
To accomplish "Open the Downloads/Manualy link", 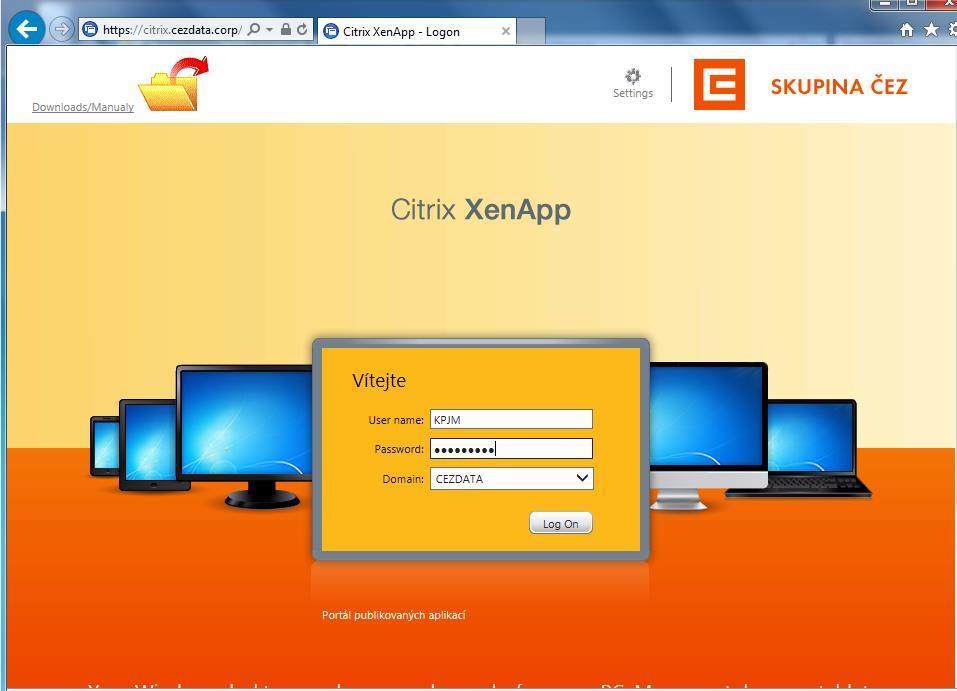I will (x=82, y=107).
